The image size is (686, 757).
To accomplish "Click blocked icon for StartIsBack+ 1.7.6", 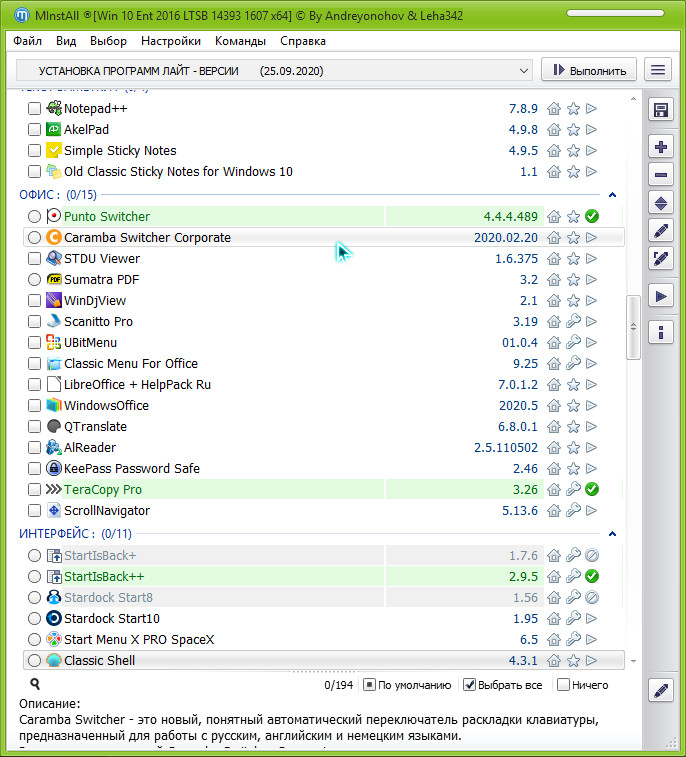I will click(591, 555).
